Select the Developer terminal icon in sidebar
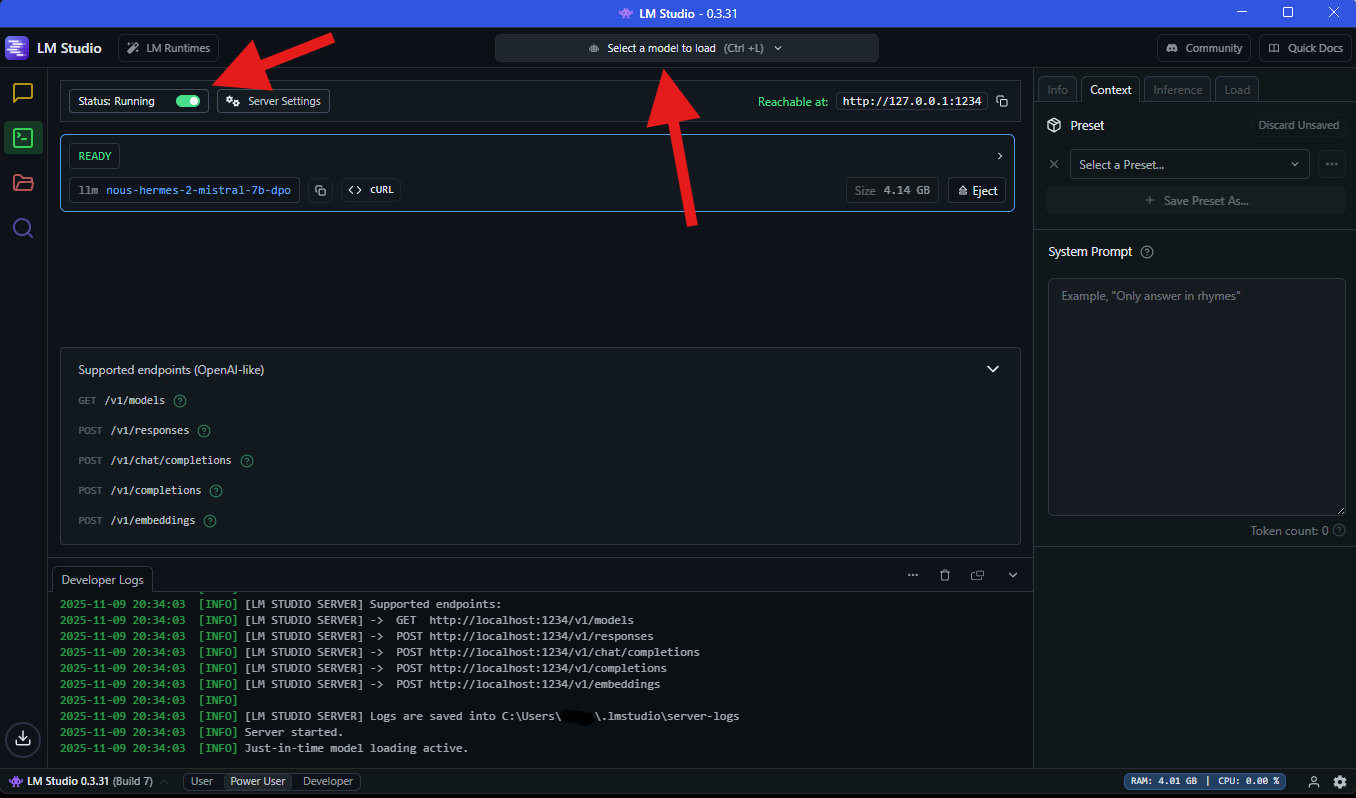Viewport: 1356px width, 798px height. (23, 138)
